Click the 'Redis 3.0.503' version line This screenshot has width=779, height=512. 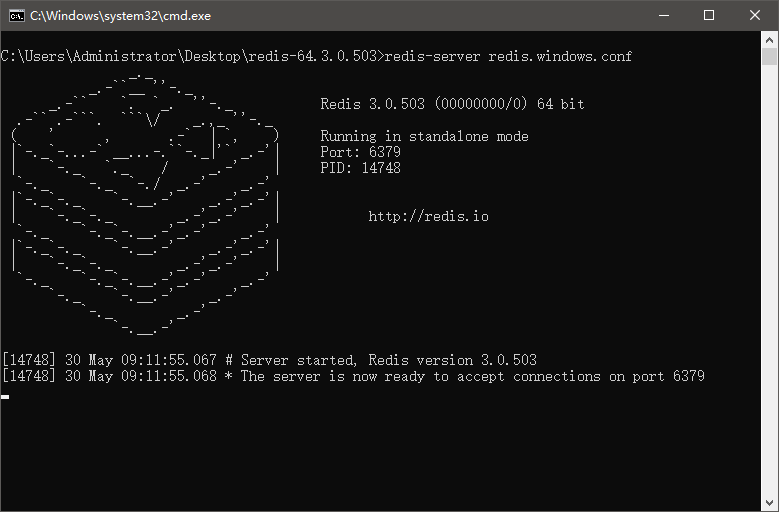coord(452,104)
